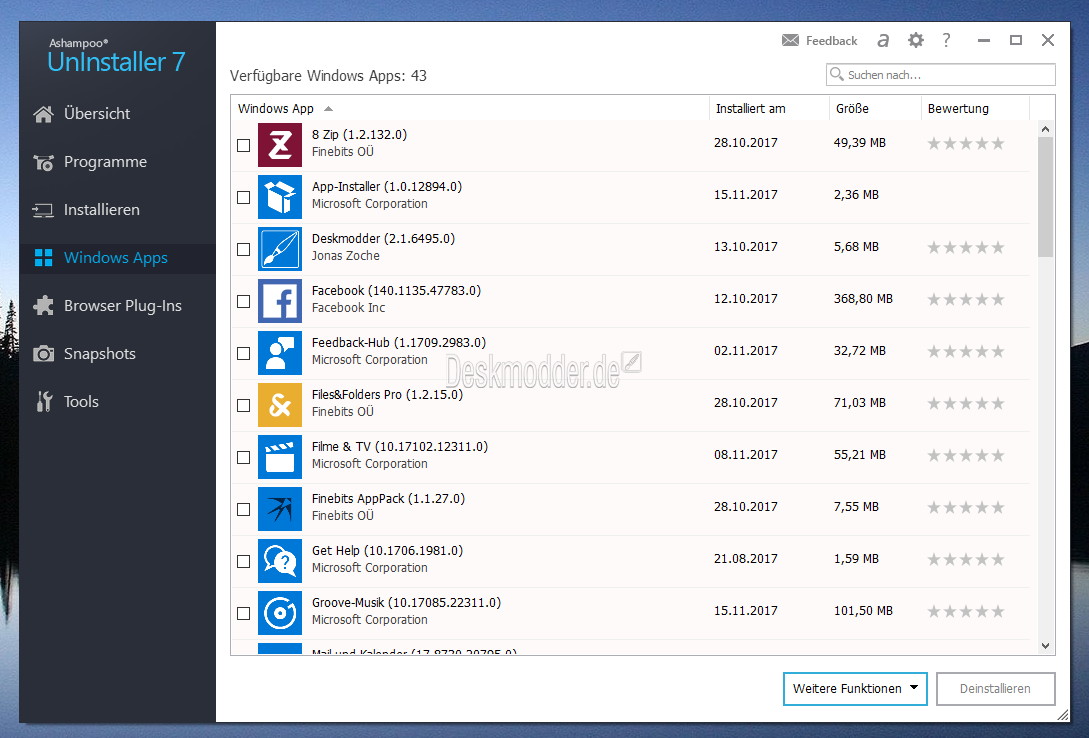
Task: Click the Jonas Zoche publisher text
Action: pos(345,255)
